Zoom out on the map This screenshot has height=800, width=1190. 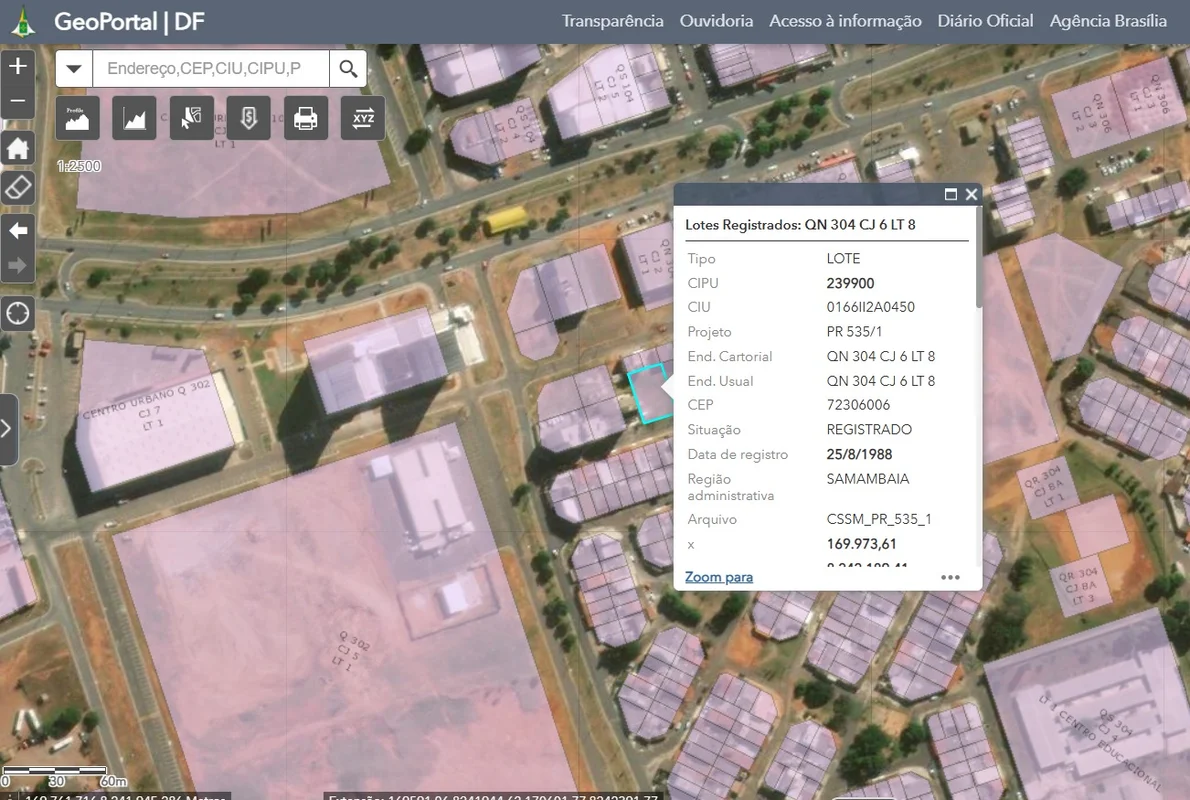pos(18,101)
